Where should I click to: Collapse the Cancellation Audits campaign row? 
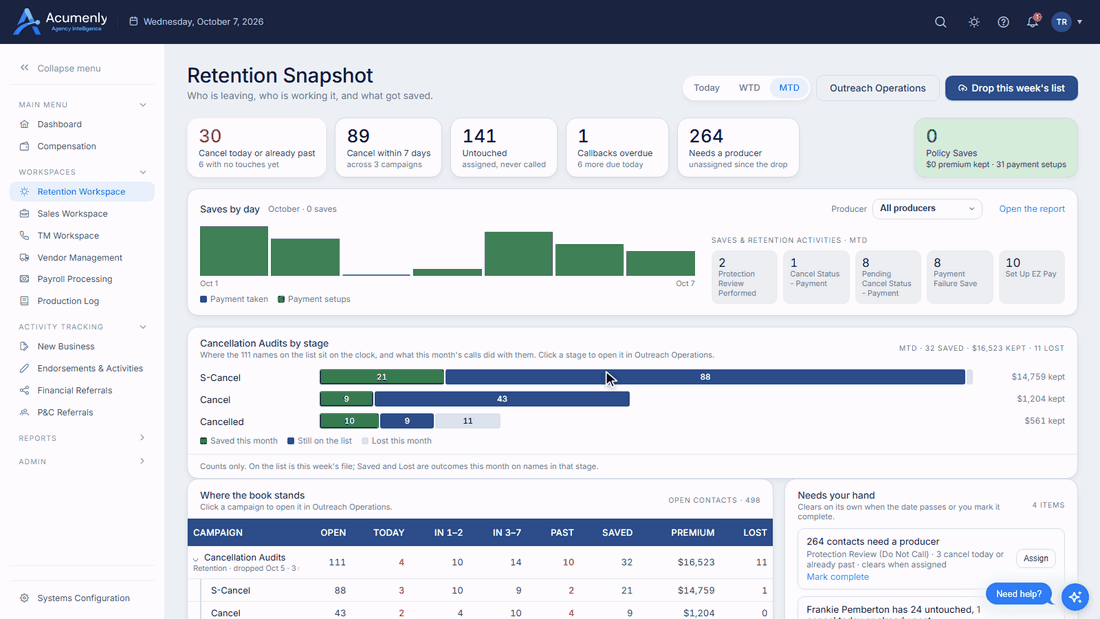195,559
